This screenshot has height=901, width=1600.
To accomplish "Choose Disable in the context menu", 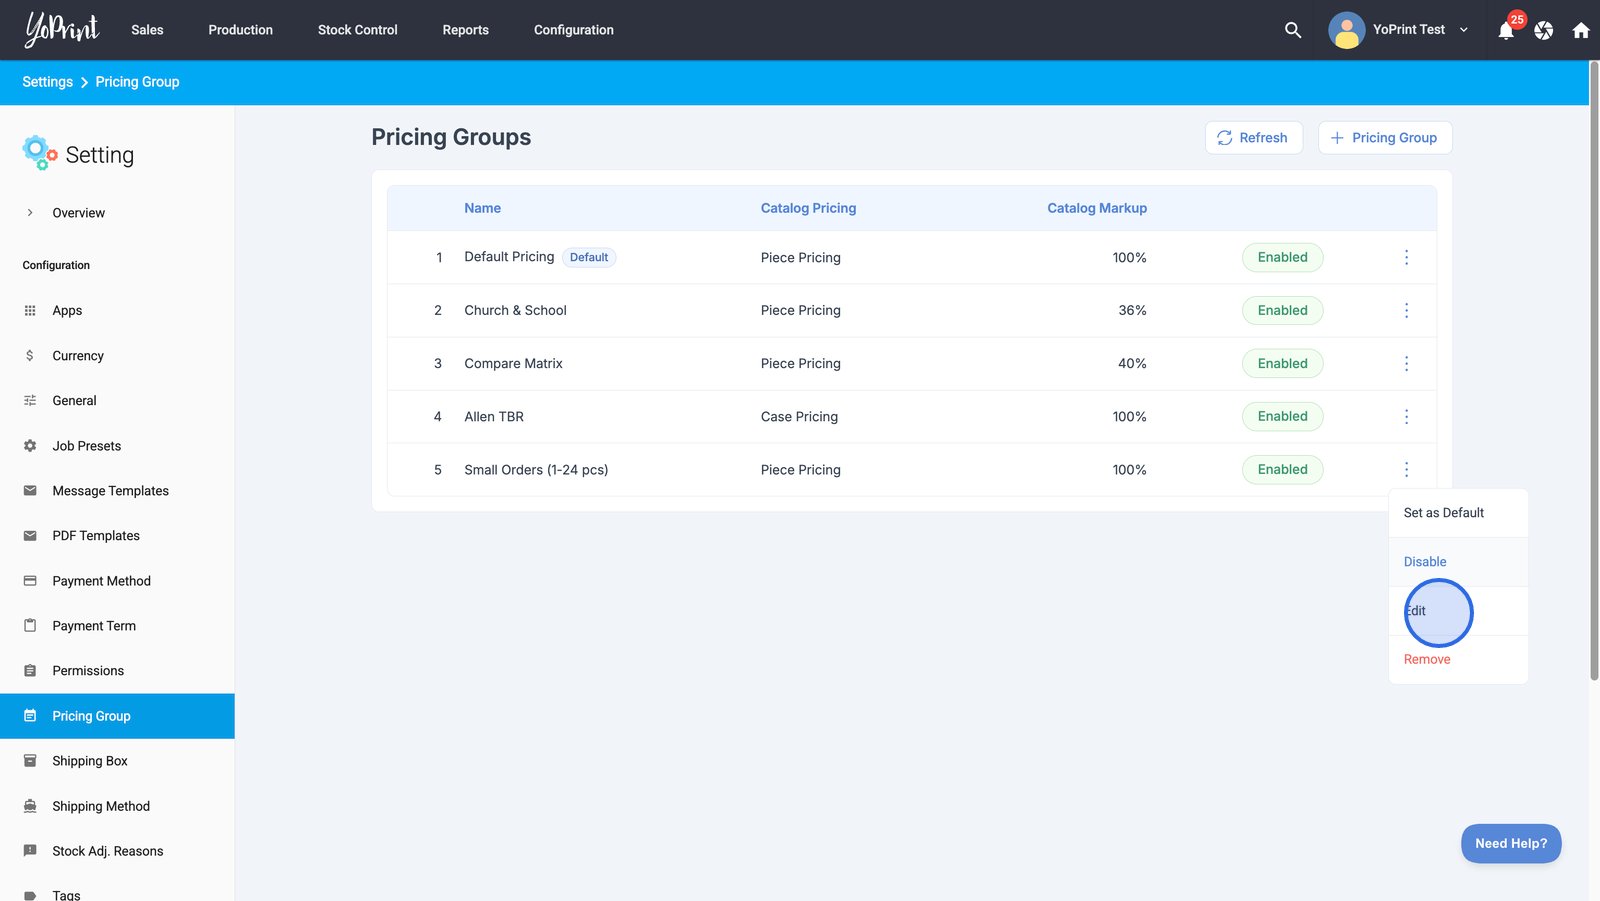I will [1424, 562].
